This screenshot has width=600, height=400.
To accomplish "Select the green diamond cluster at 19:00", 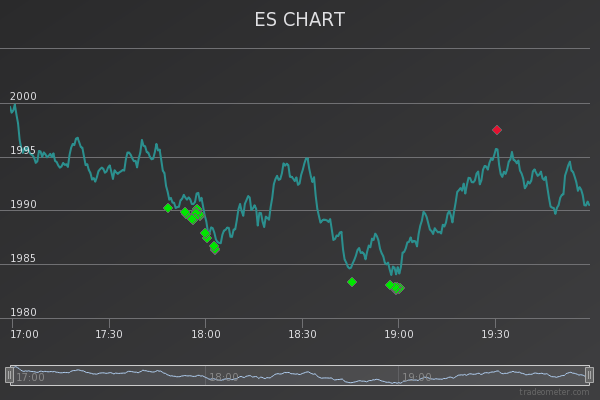I will [x=396, y=288].
